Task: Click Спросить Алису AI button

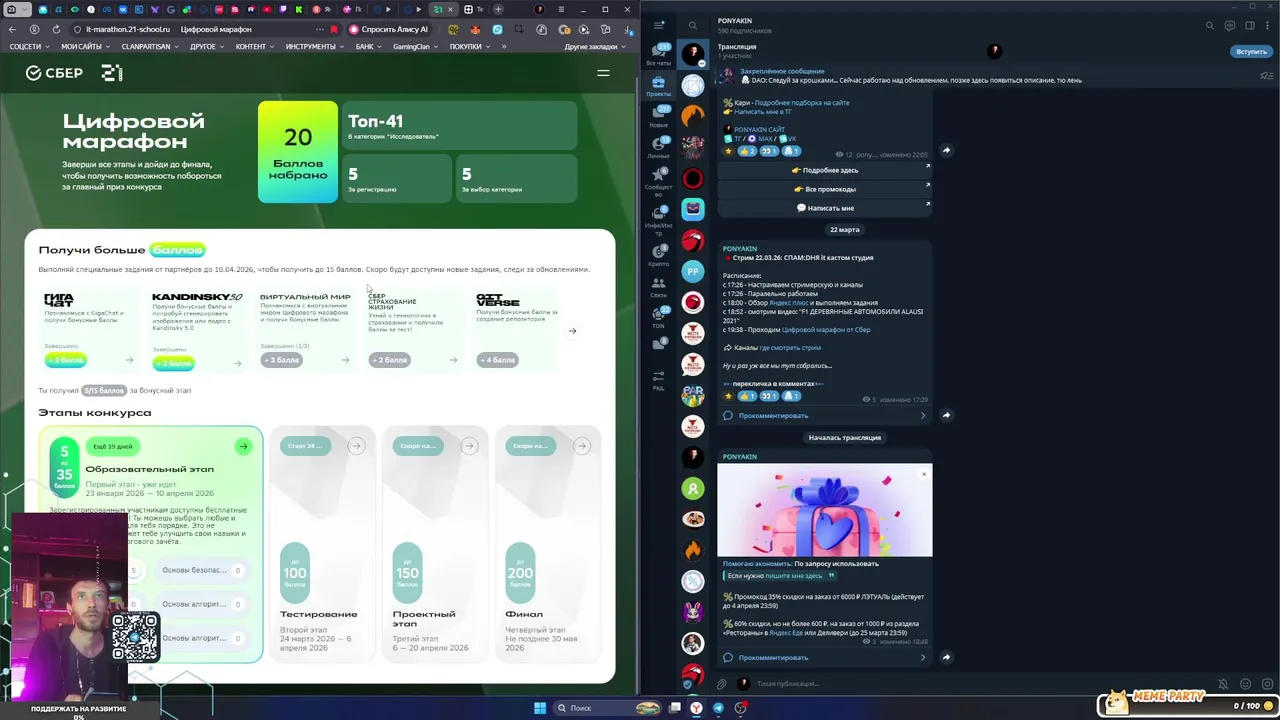Action: pos(389,29)
